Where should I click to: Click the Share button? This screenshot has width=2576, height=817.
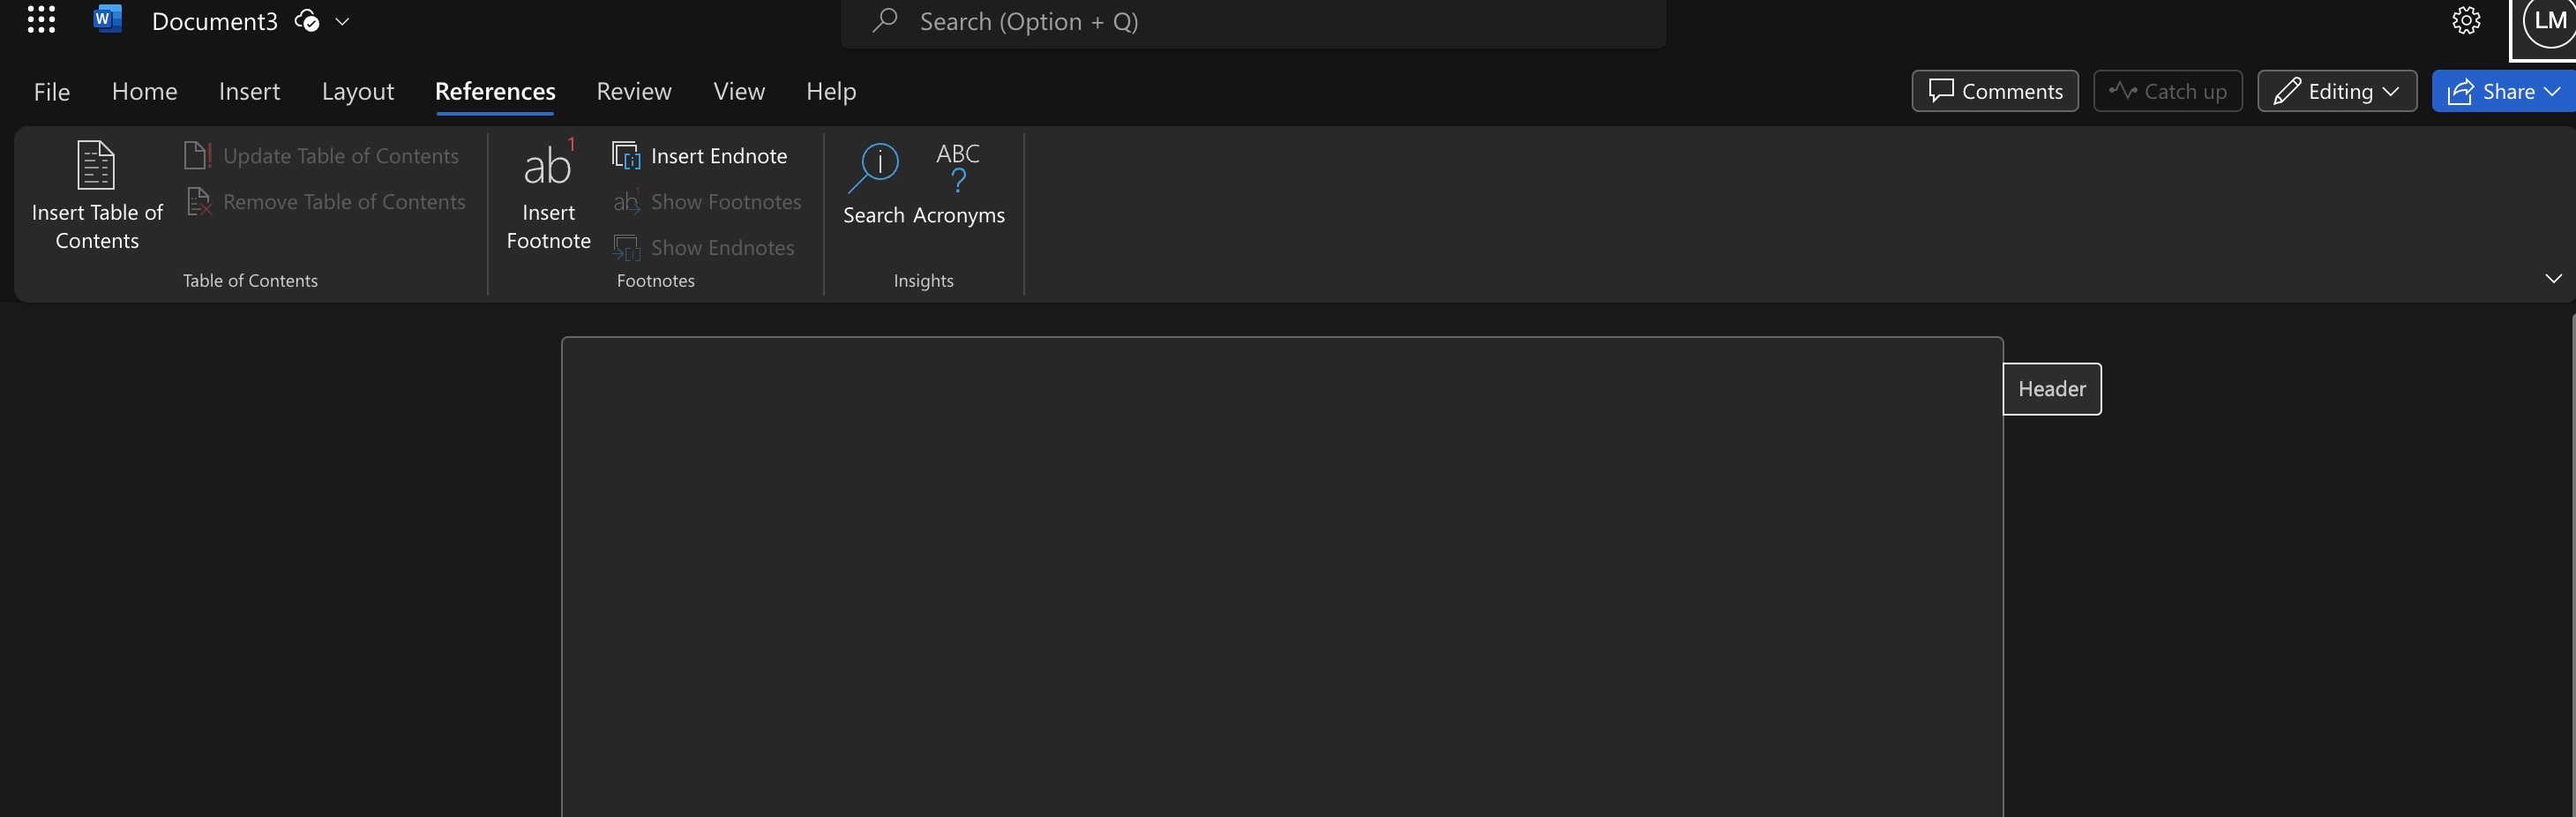[2503, 91]
